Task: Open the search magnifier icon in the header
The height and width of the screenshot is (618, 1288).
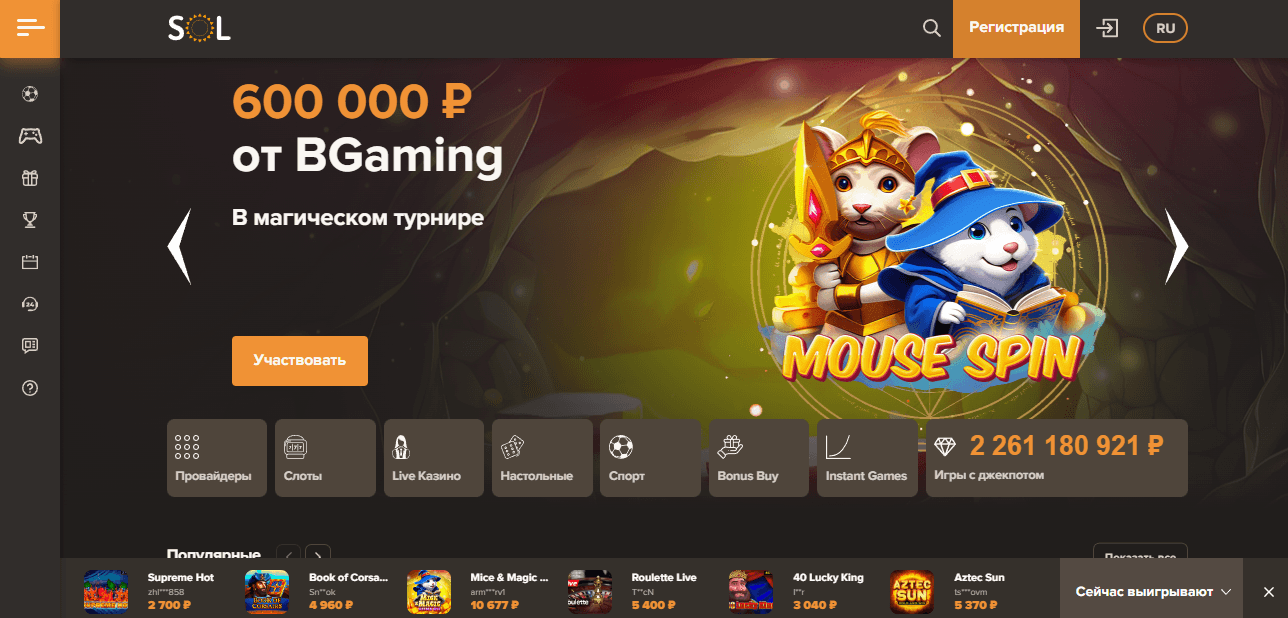Action: (931, 28)
